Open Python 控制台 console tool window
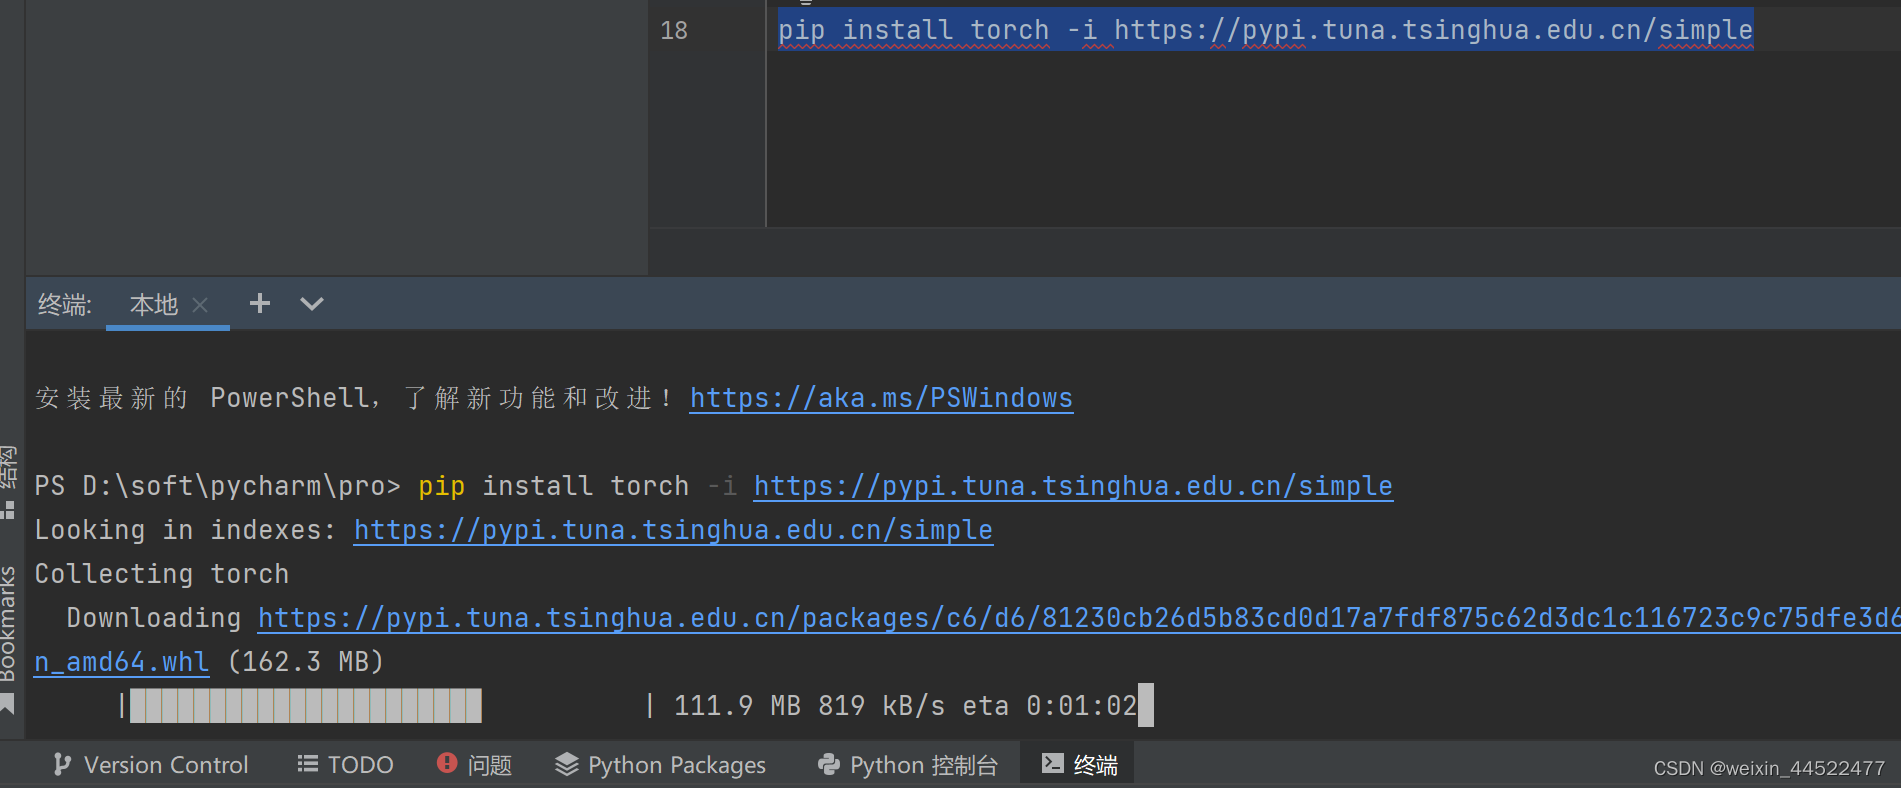The width and height of the screenshot is (1901, 788). pyautogui.click(x=908, y=765)
